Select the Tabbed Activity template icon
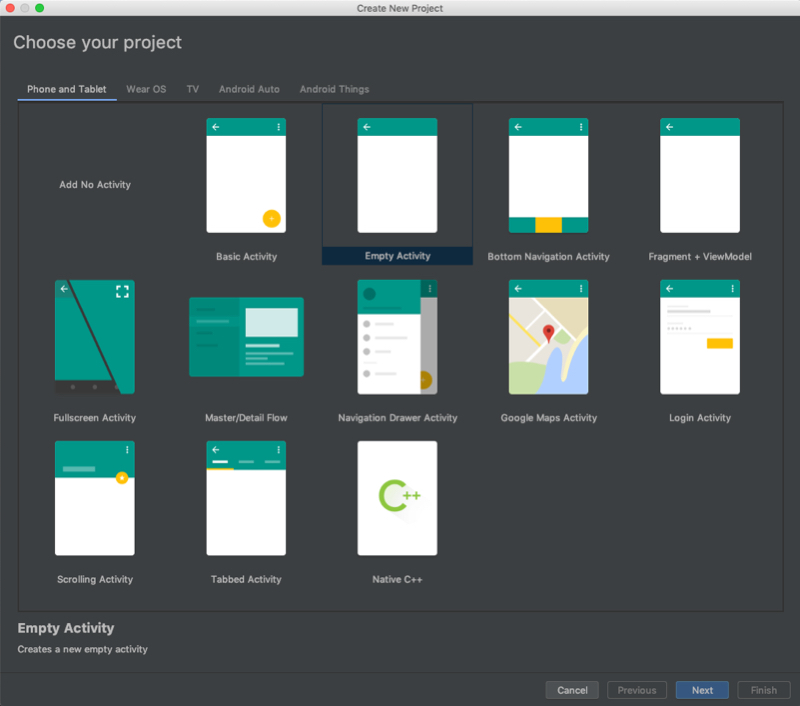The width and height of the screenshot is (800, 706). pyautogui.click(x=246, y=498)
